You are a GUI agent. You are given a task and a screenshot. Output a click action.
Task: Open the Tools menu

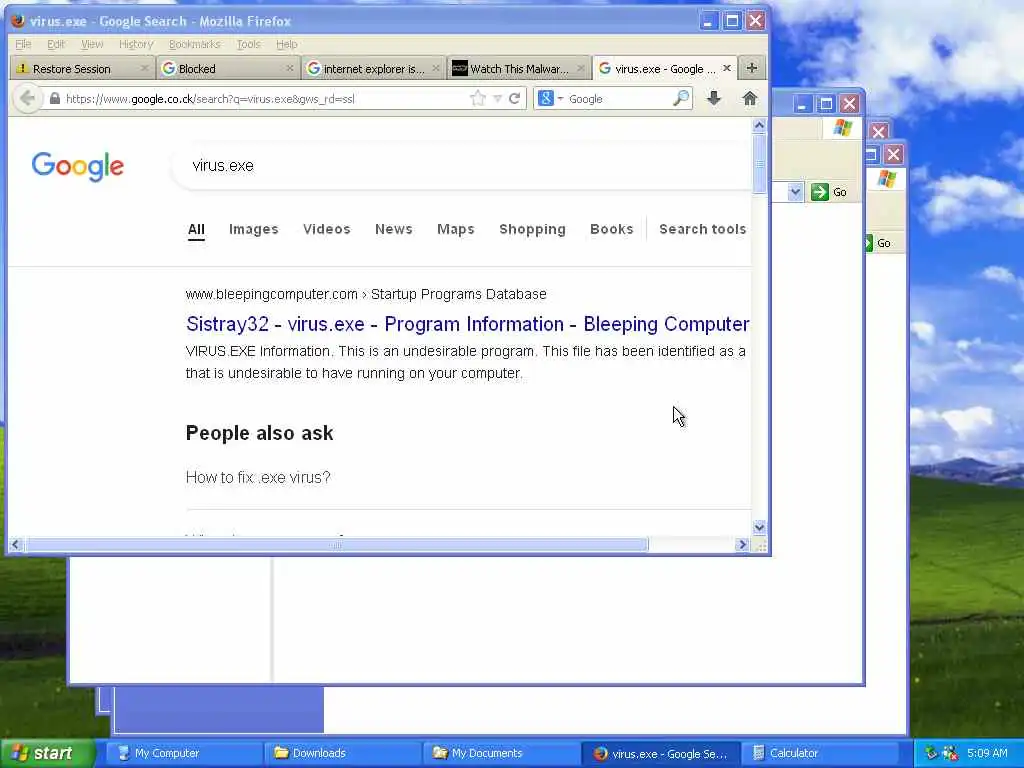click(x=248, y=44)
